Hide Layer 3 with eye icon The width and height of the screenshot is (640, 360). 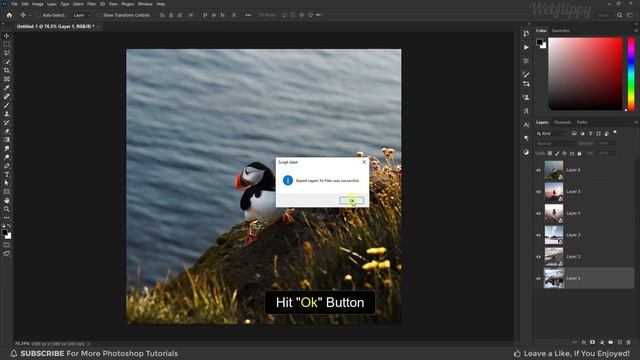click(x=538, y=235)
